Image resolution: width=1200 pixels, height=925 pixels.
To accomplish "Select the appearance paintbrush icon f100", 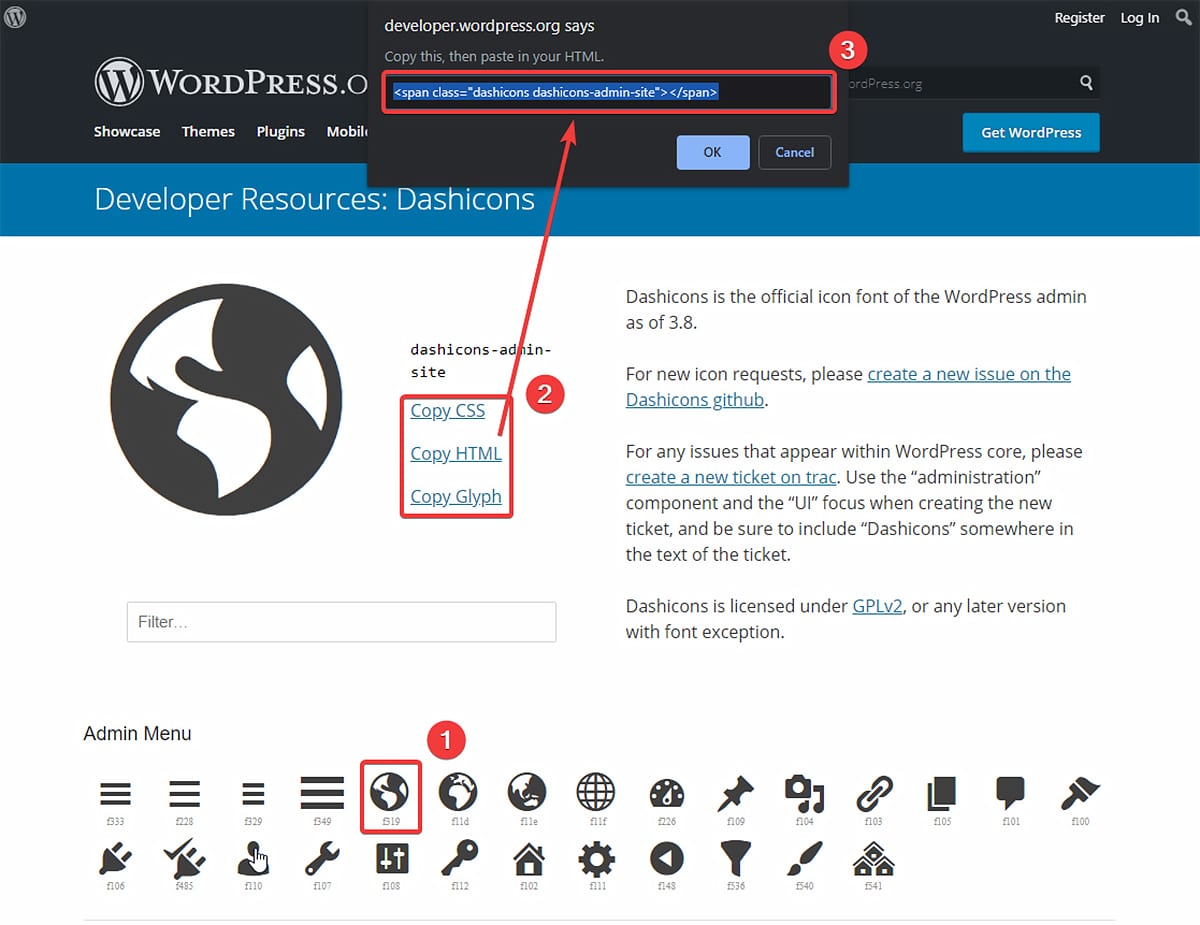I will [x=1080, y=794].
